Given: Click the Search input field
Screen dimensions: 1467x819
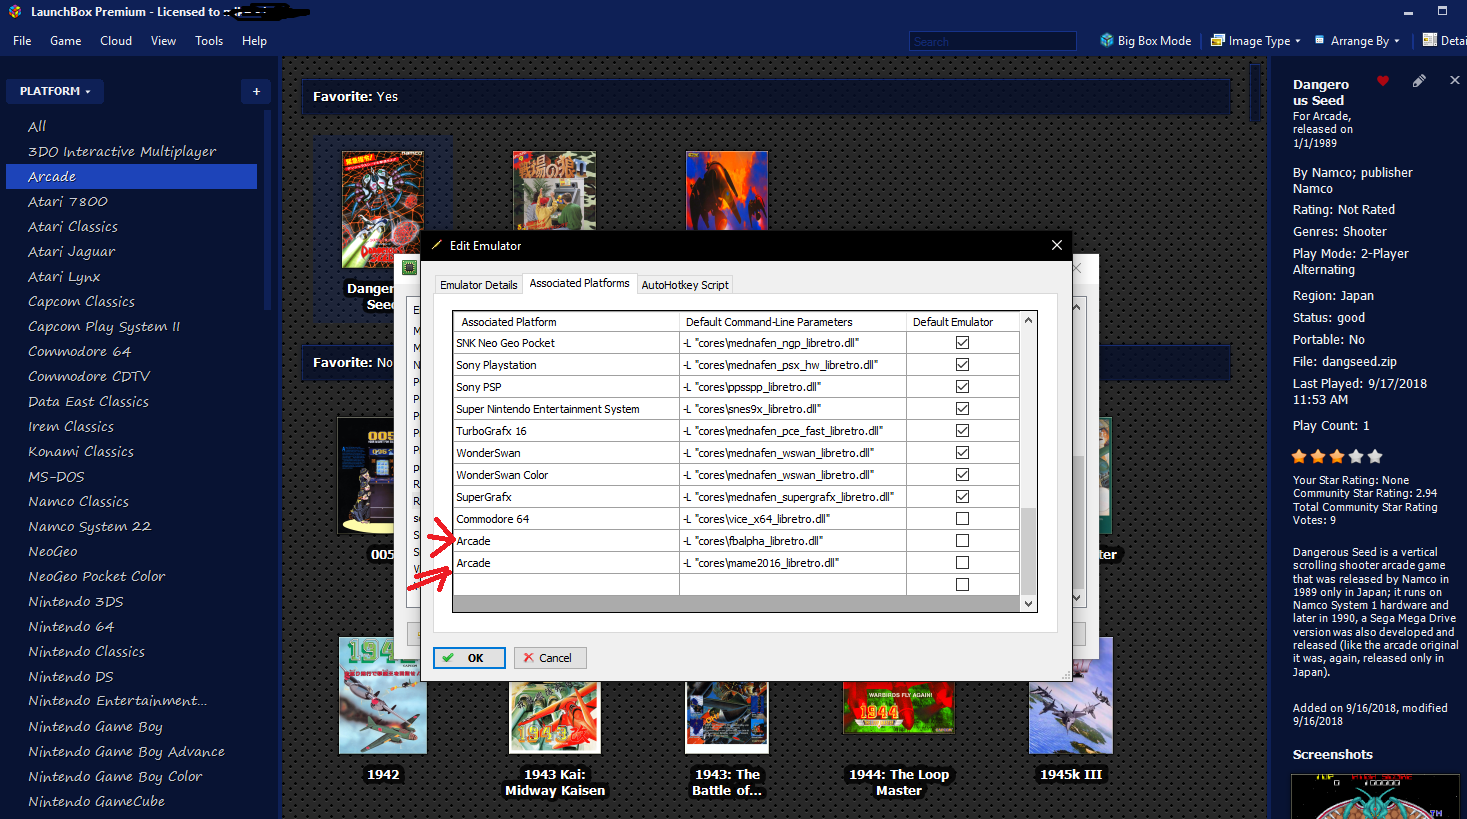Looking at the screenshot, I should (993, 41).
